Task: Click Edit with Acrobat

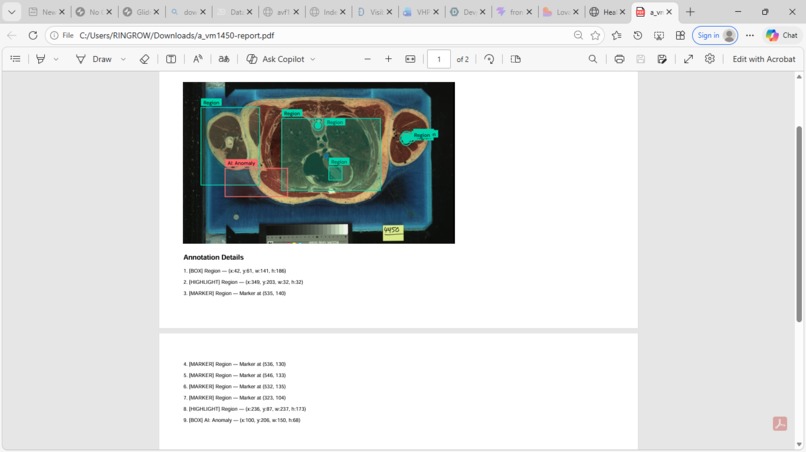Action: pos(764,59)
